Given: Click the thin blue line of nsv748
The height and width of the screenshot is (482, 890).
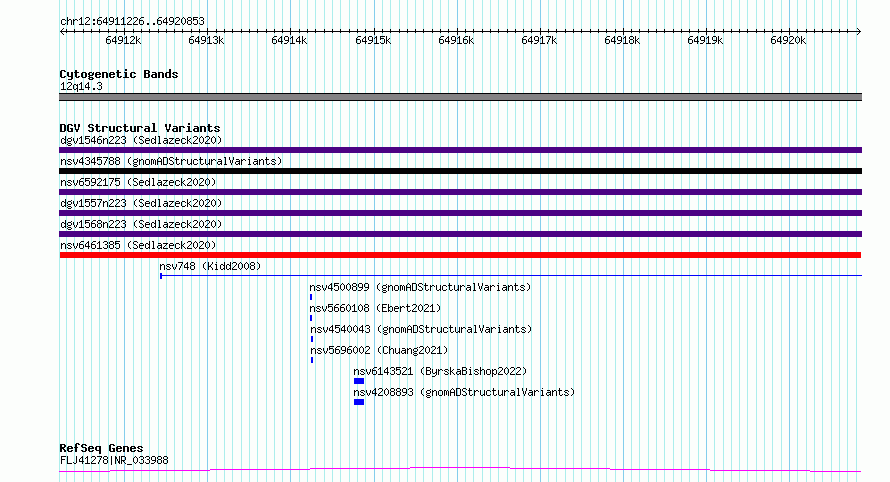Looking at the screenshot, I should tap(511, 276).
